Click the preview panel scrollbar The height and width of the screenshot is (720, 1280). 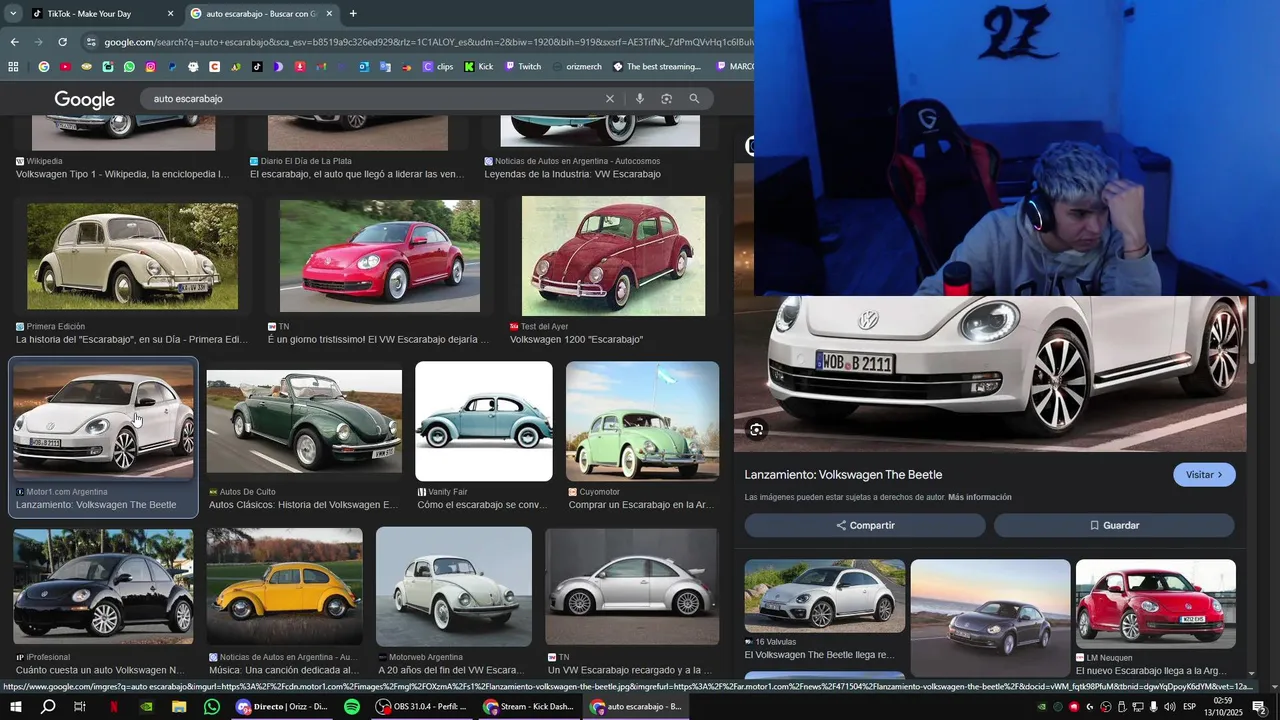[x=1251, y=330]
